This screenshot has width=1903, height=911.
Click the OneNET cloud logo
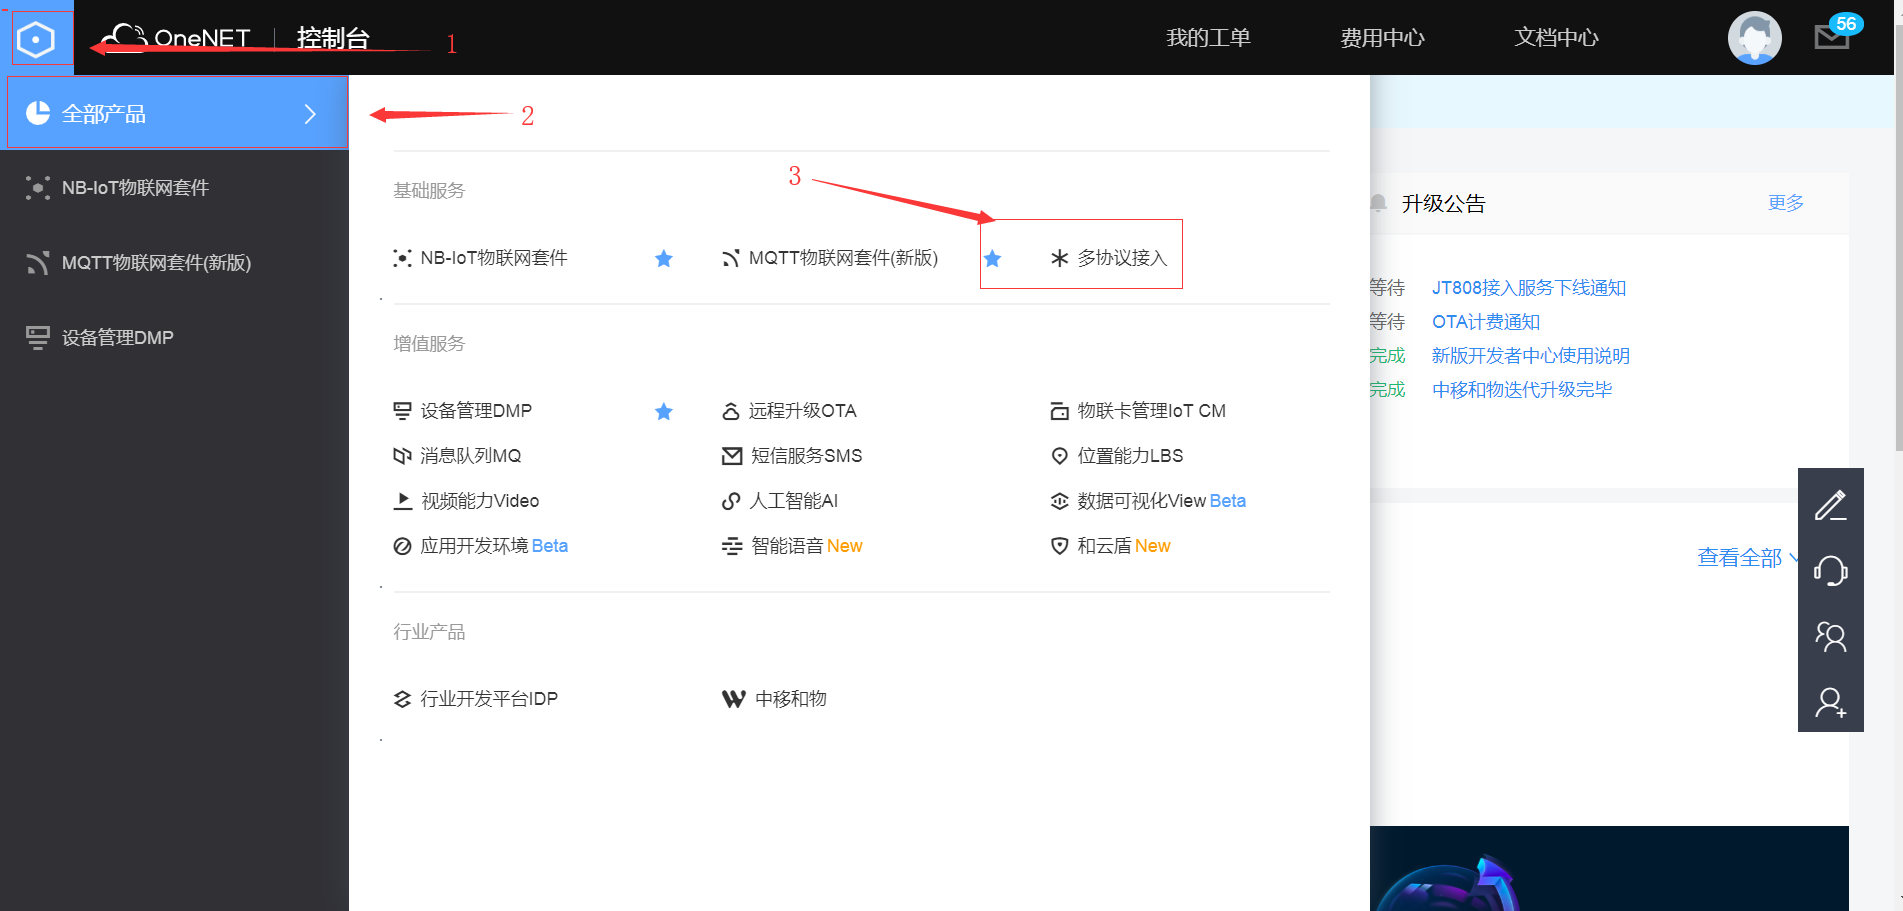click(x=176, y=38)
